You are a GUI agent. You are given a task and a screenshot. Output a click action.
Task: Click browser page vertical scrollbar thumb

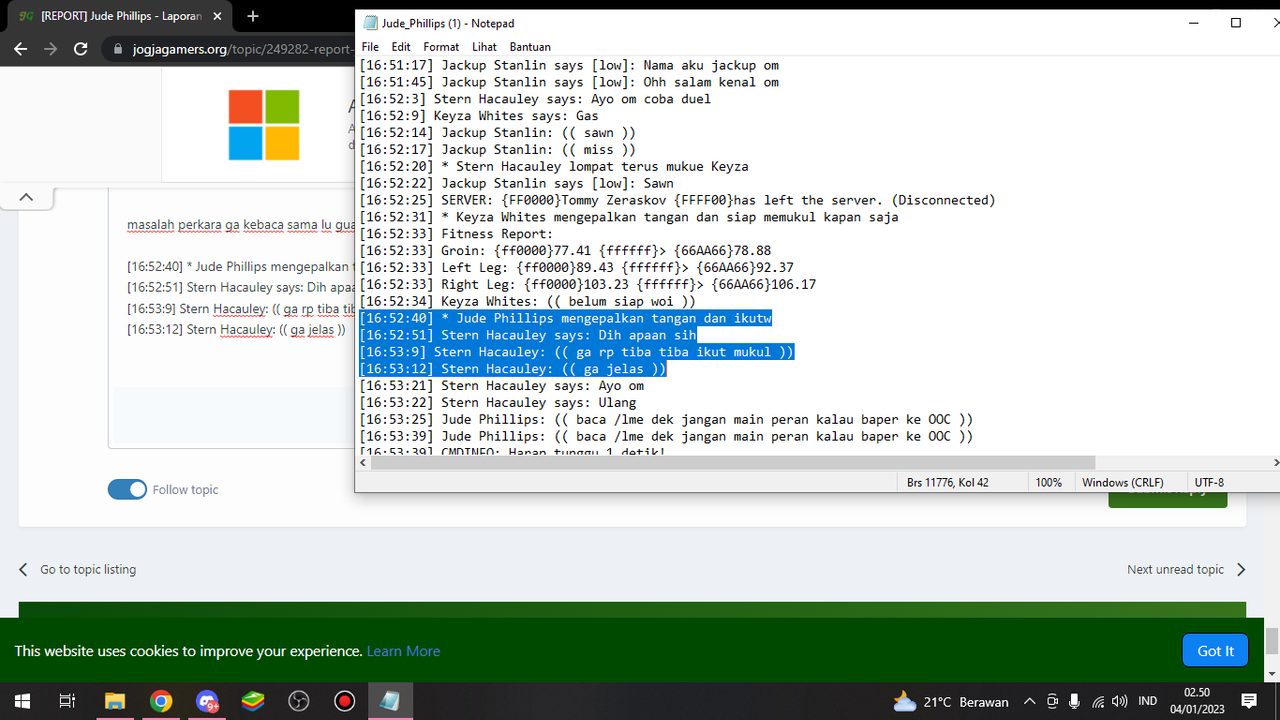(x=1272, y=641)
